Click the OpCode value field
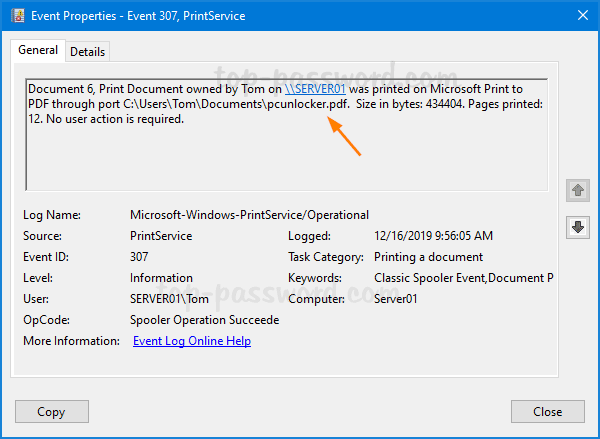Image resolution: width=600 pixels, height=439 pixels. (x=204, y=320)
